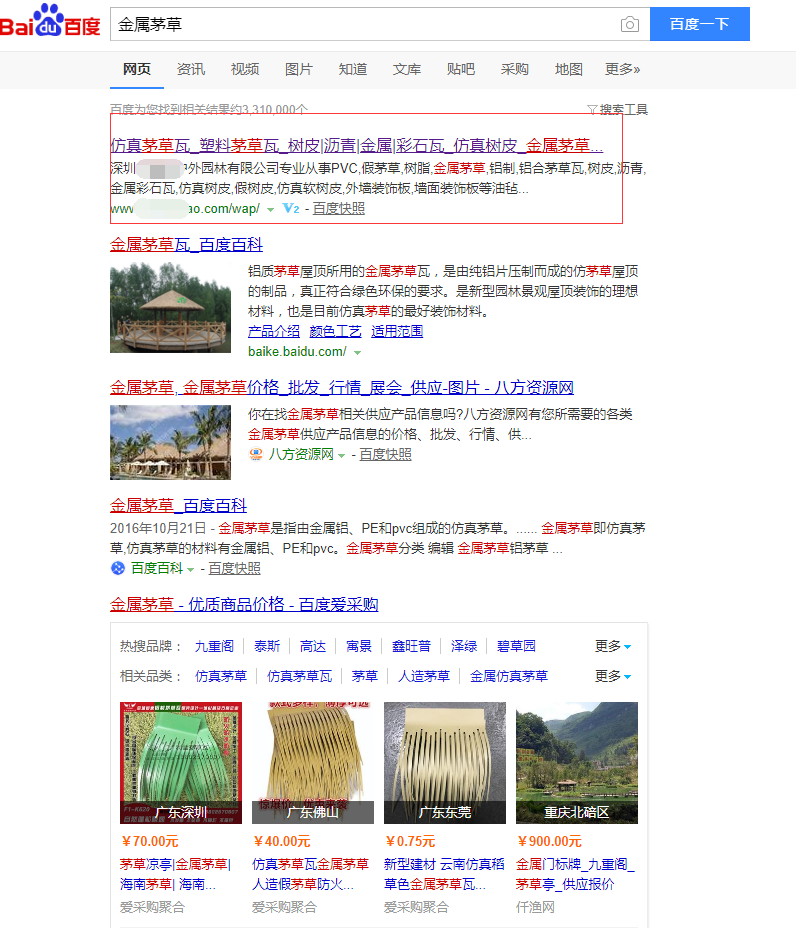Select the 九重阁 brand
Screen dimensions: 796x928
tap(214, 646)
